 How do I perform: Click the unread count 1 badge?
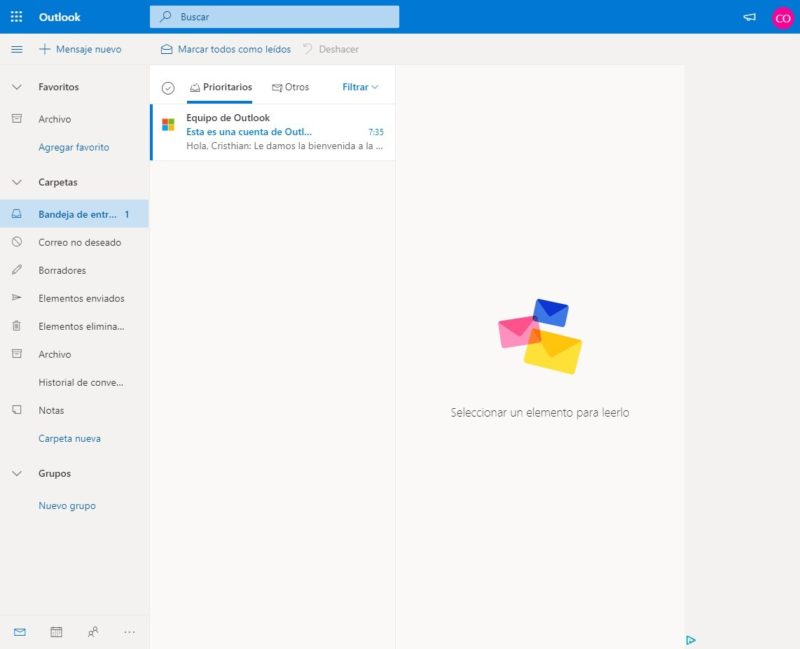pyautogui.click(x=127, y=214)
